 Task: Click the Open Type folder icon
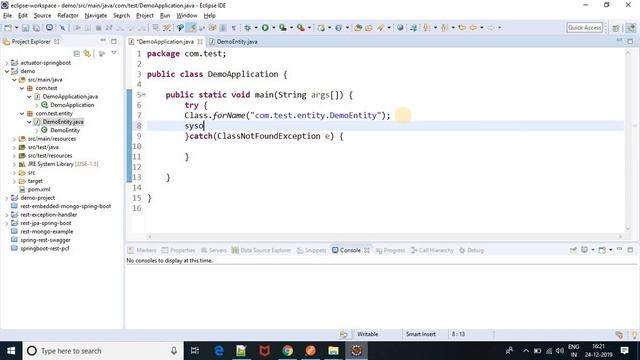pyautogui.click(x=358, y=28)
